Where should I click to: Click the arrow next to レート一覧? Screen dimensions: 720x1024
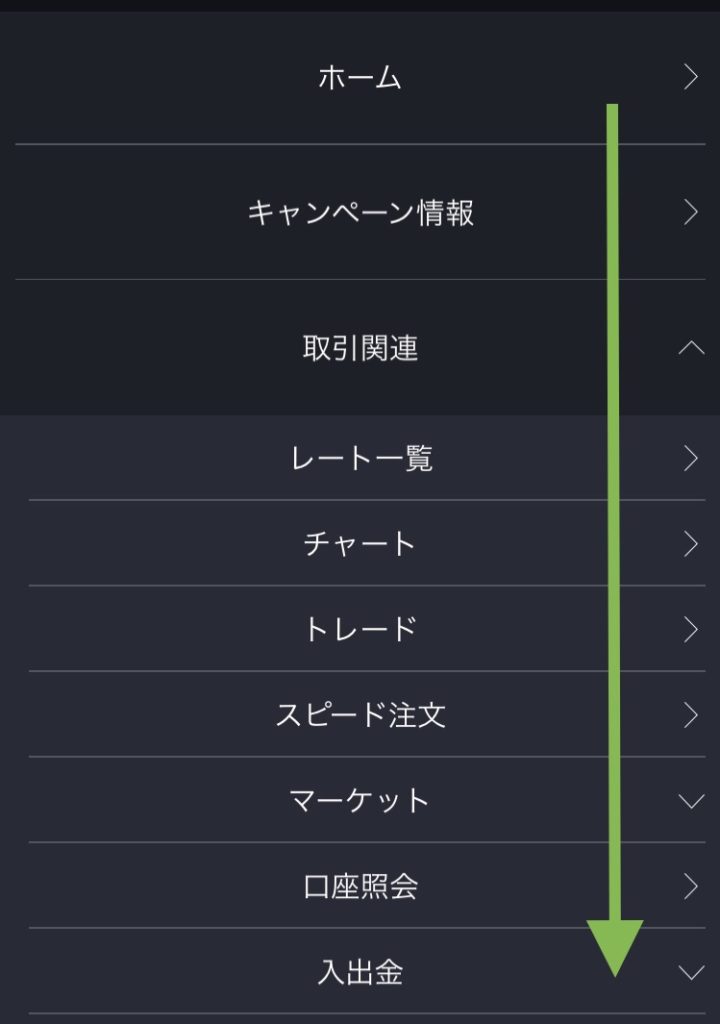pyautogui.click(x=690, y=458)
